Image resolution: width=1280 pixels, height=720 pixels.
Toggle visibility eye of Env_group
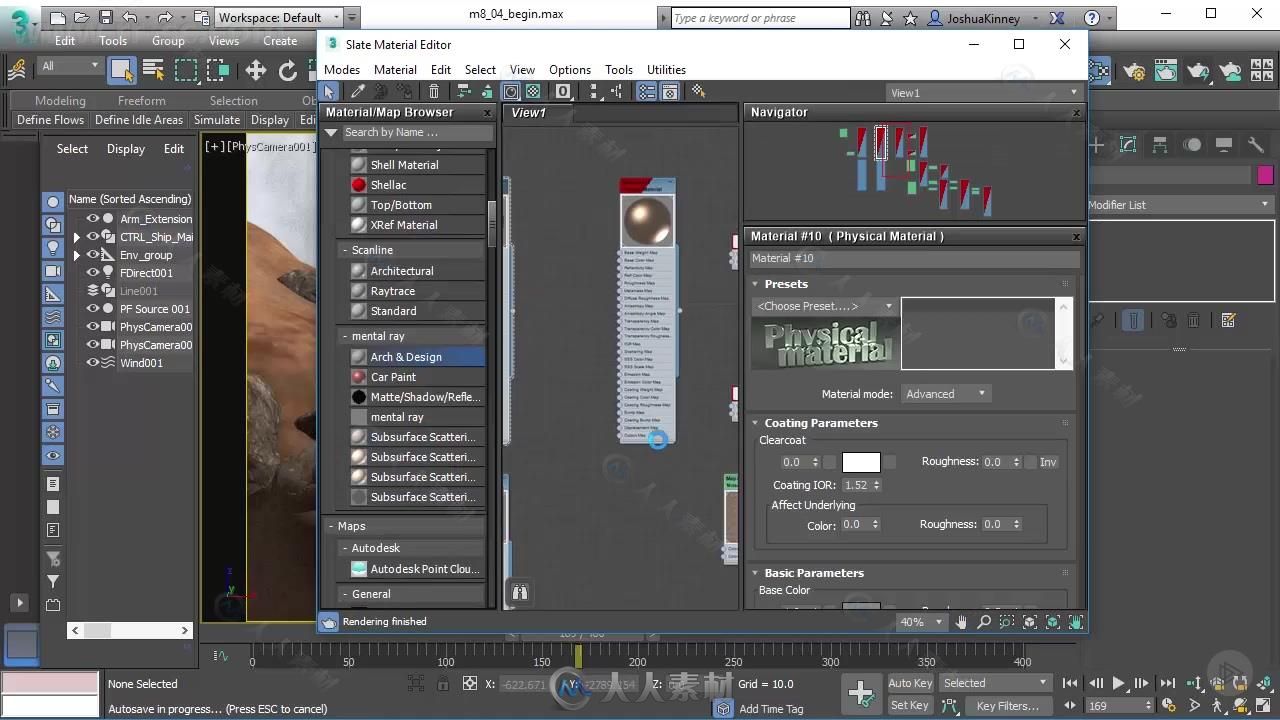[92, 255]
